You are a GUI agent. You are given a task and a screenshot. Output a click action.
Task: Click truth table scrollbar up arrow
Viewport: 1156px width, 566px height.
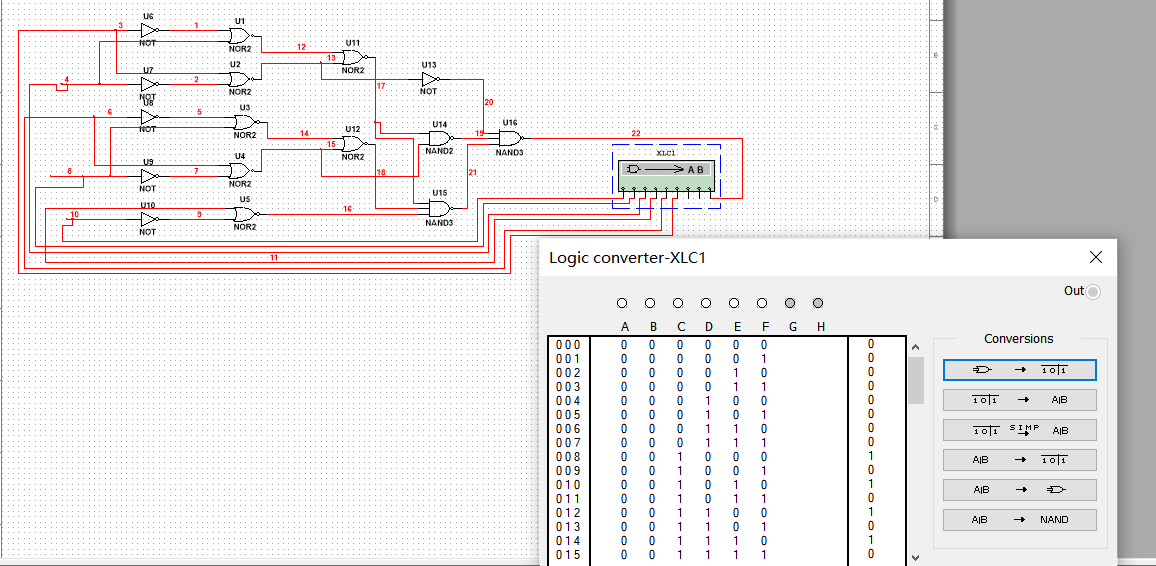[916, 347]
